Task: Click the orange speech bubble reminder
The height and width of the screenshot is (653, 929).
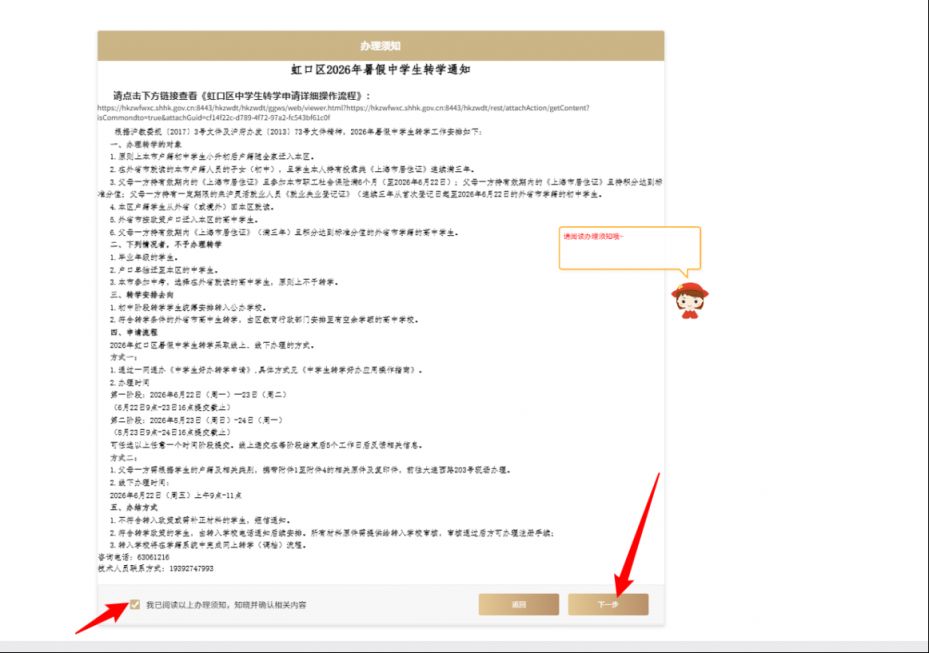Action: pos(630,251)
